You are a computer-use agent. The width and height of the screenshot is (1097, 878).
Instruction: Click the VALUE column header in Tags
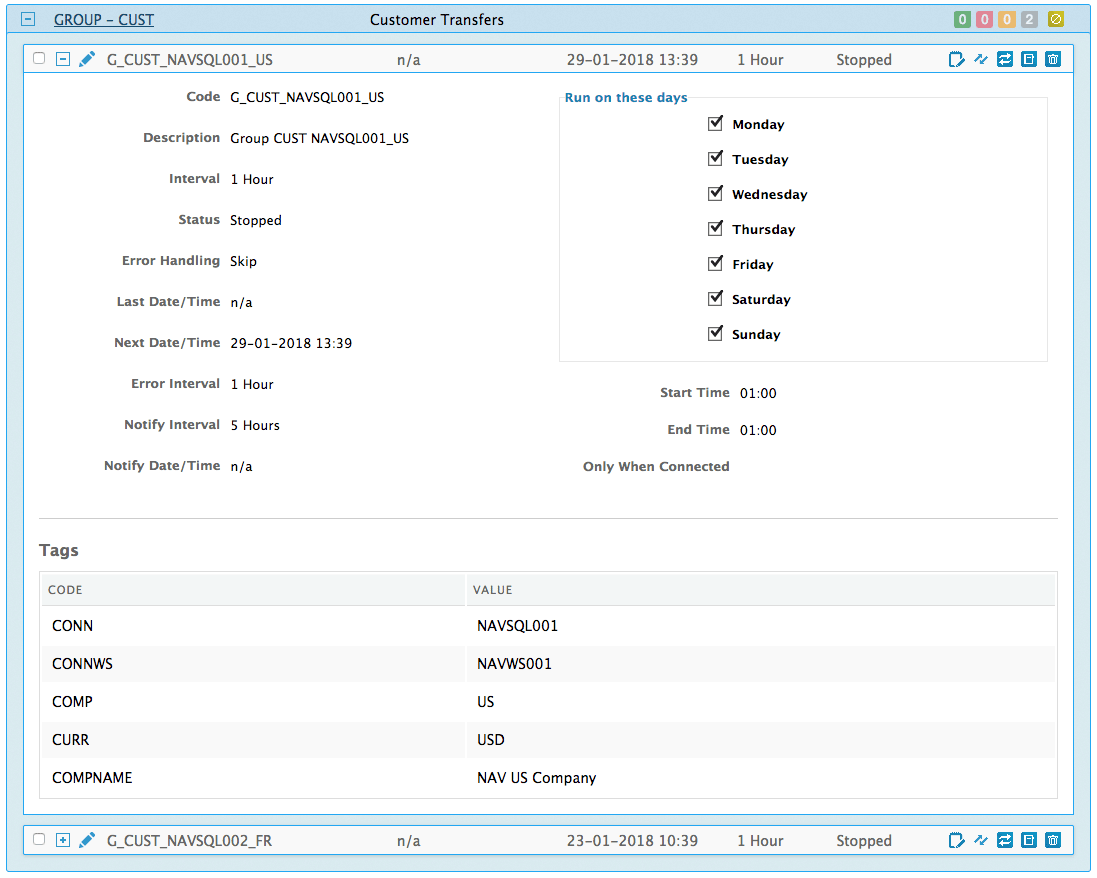(488, 590)
